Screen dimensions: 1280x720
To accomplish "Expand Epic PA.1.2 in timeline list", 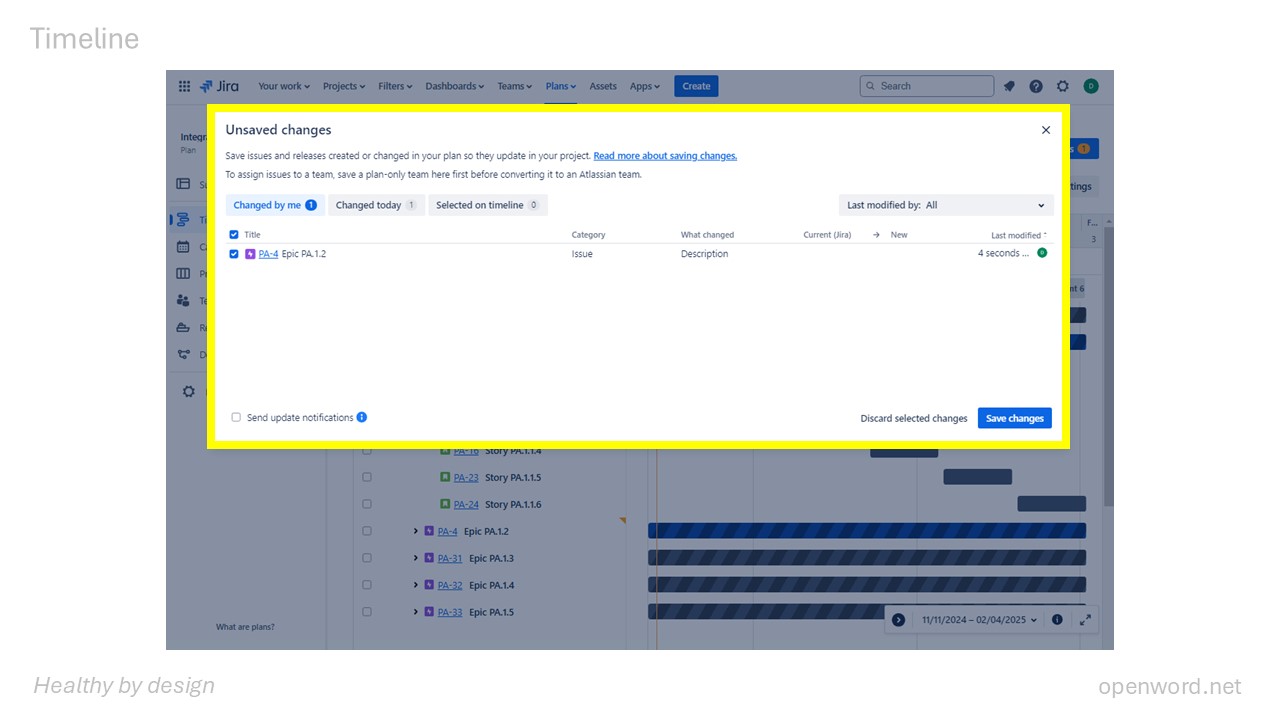I will point(416,531).
